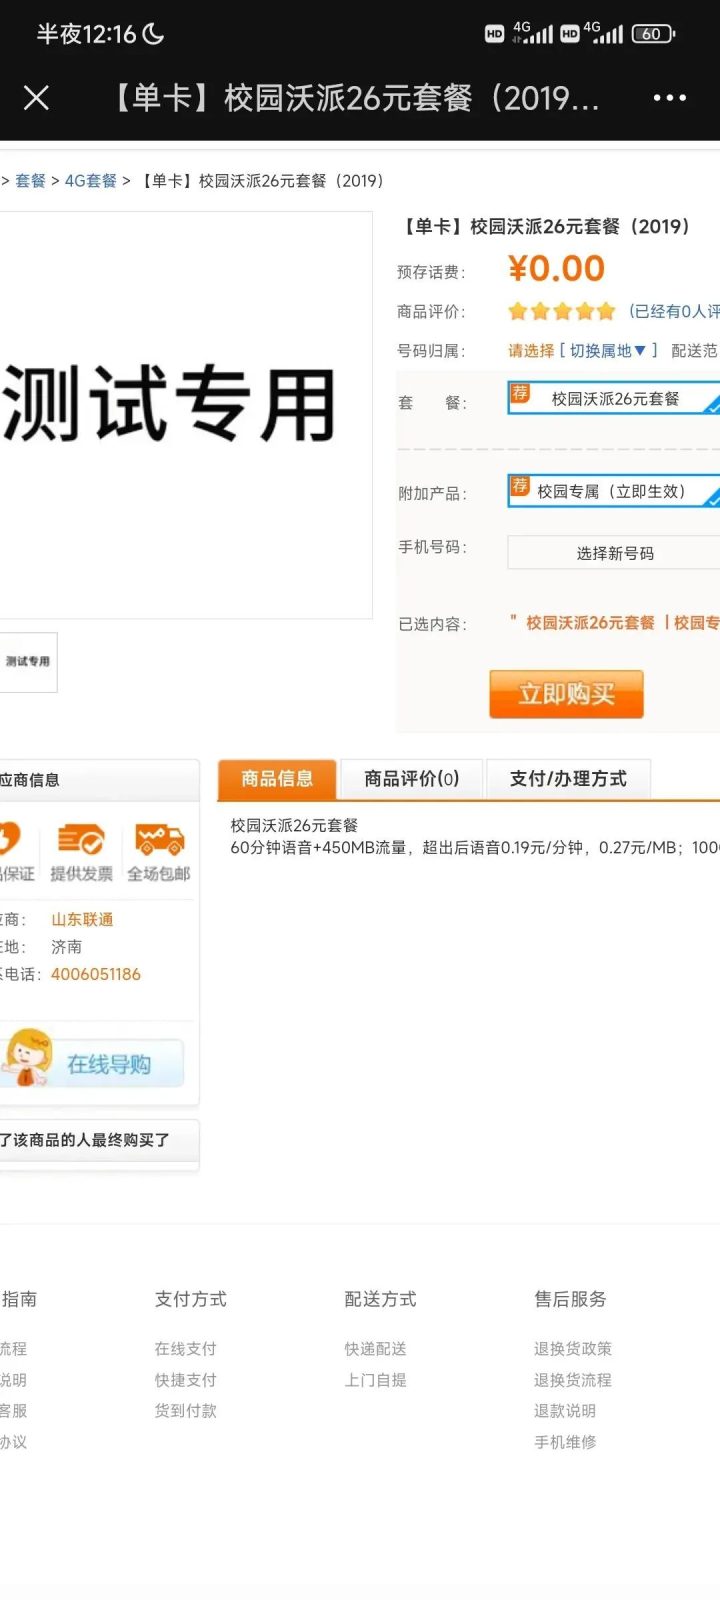Click the 手机维修 footer link

click(x=565, y=1442)
